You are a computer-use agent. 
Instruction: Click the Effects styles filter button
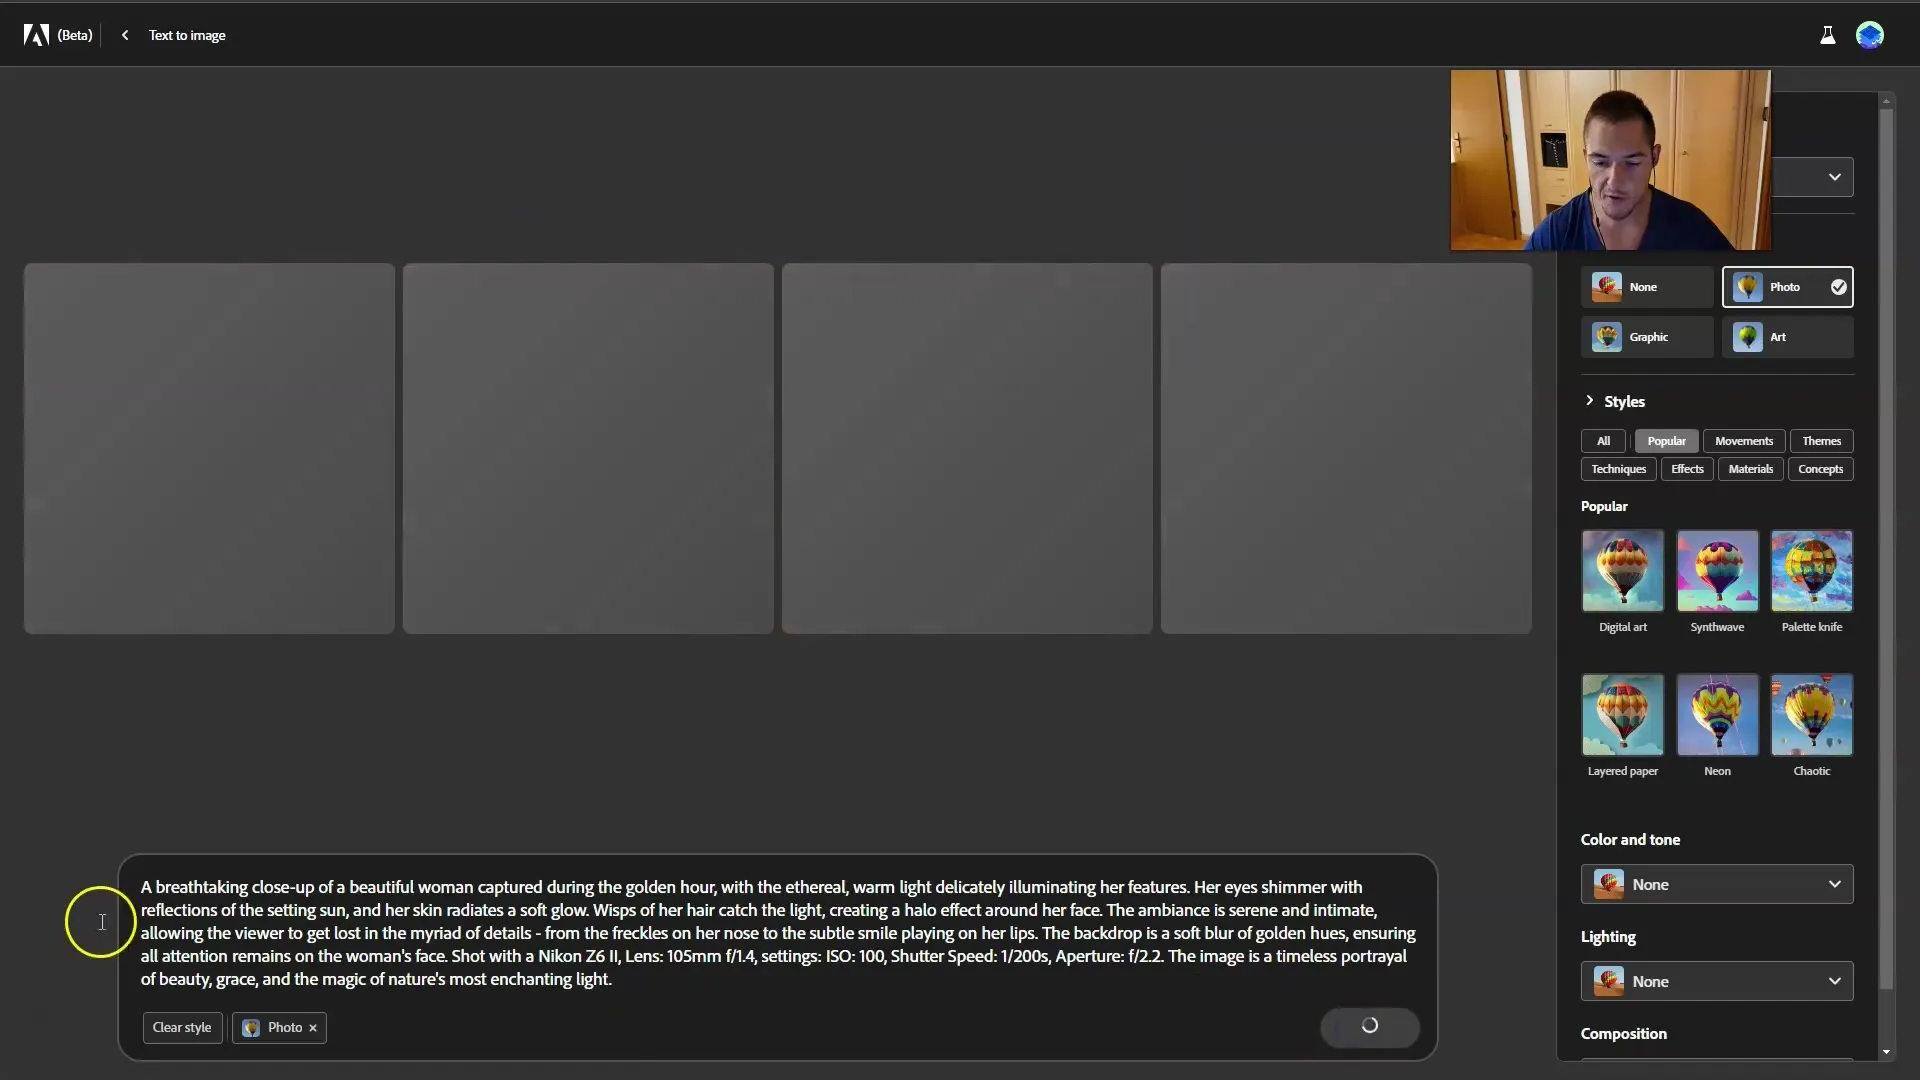pyautogui.click(x=1687, y=468)
